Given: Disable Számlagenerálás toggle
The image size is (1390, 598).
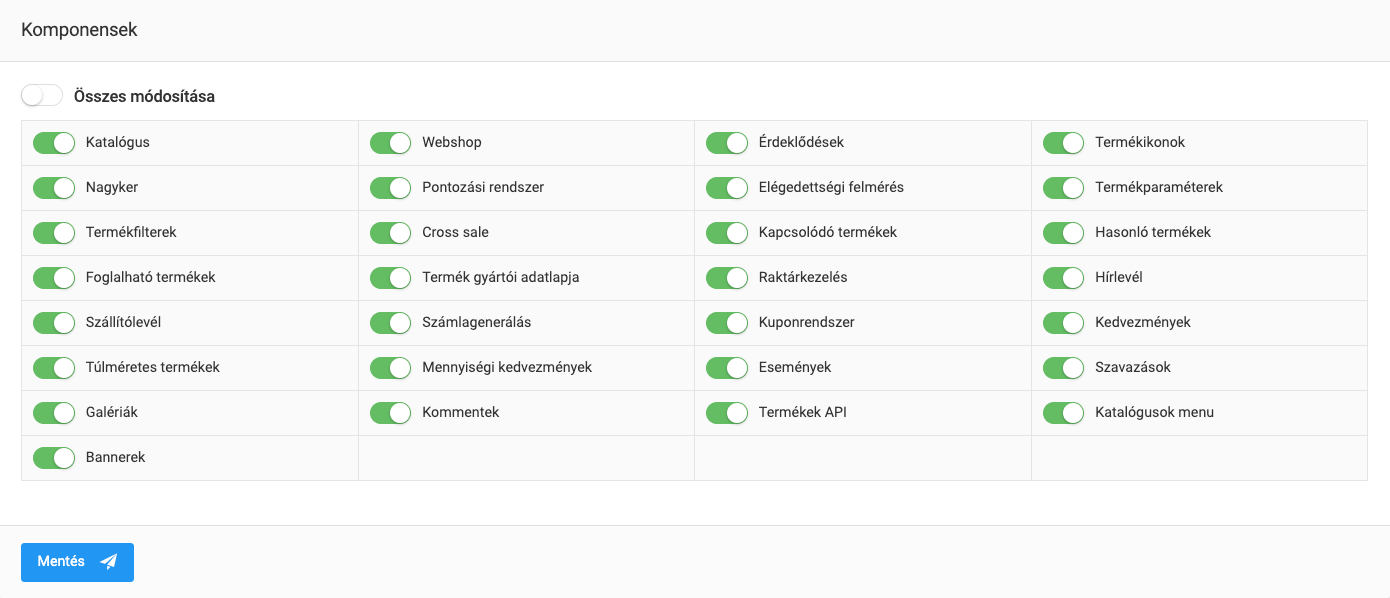Looking at the screenshot, I should point(390,323).
